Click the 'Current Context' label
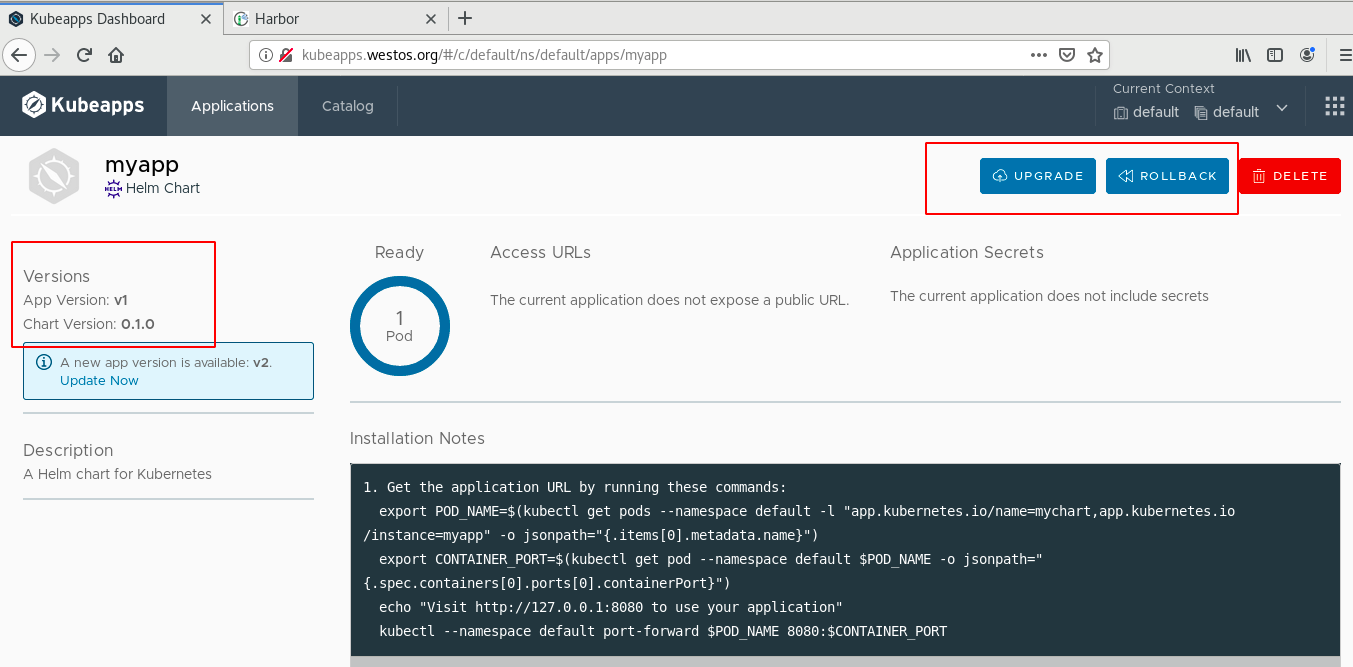 pos(1164,88)
